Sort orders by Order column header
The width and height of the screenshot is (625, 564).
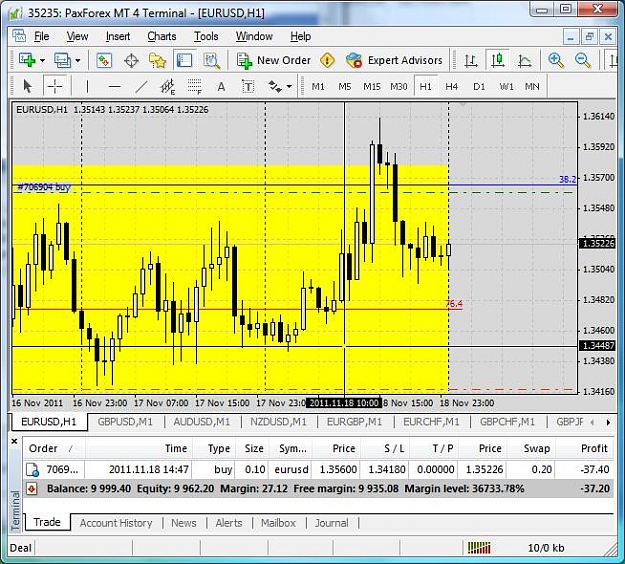coord(53,448)
